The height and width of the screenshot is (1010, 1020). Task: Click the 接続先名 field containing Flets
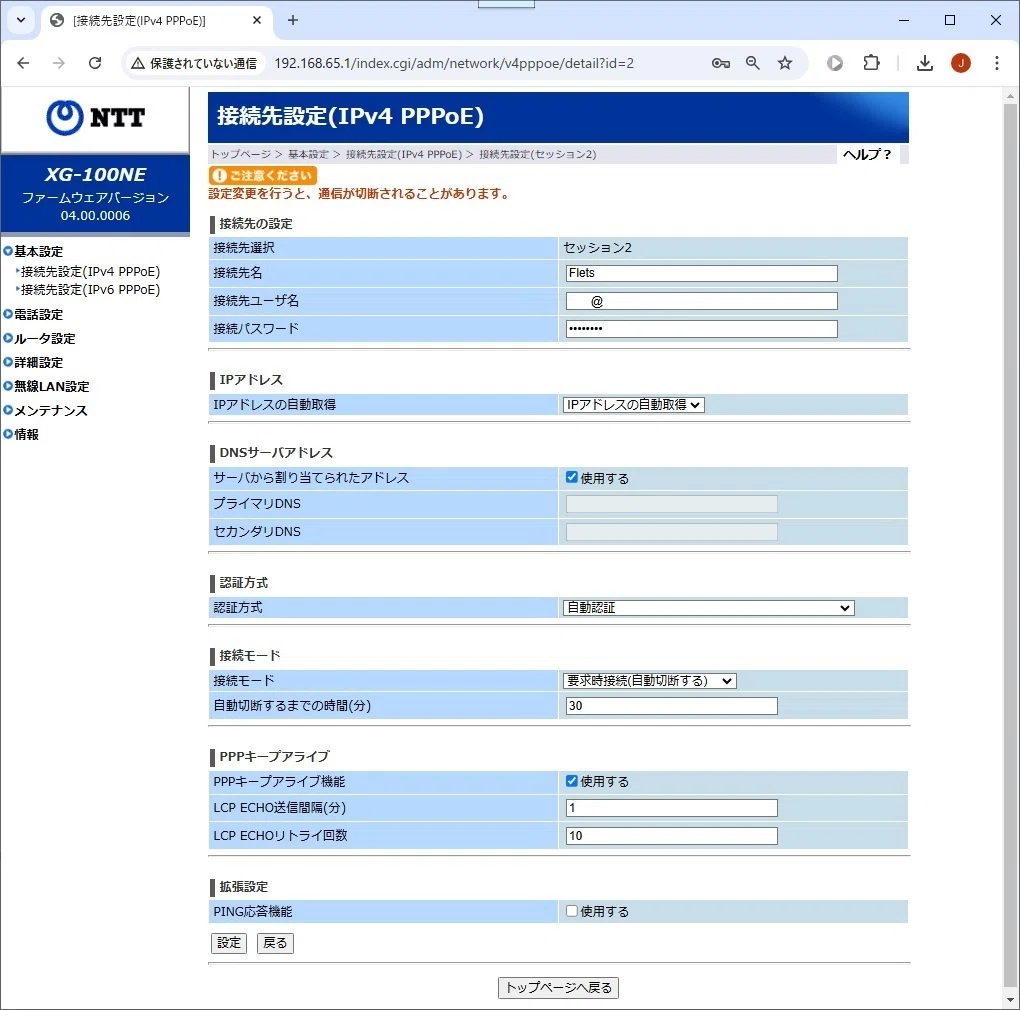tap(701, 273)
